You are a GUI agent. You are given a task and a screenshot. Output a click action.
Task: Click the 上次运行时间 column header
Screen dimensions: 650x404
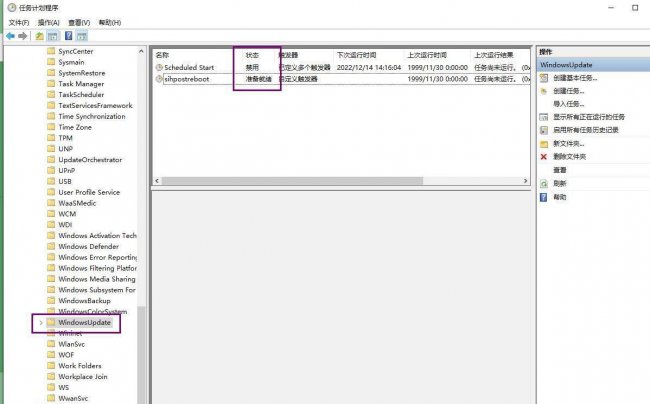pyautogui.click(x=427, y=55)
